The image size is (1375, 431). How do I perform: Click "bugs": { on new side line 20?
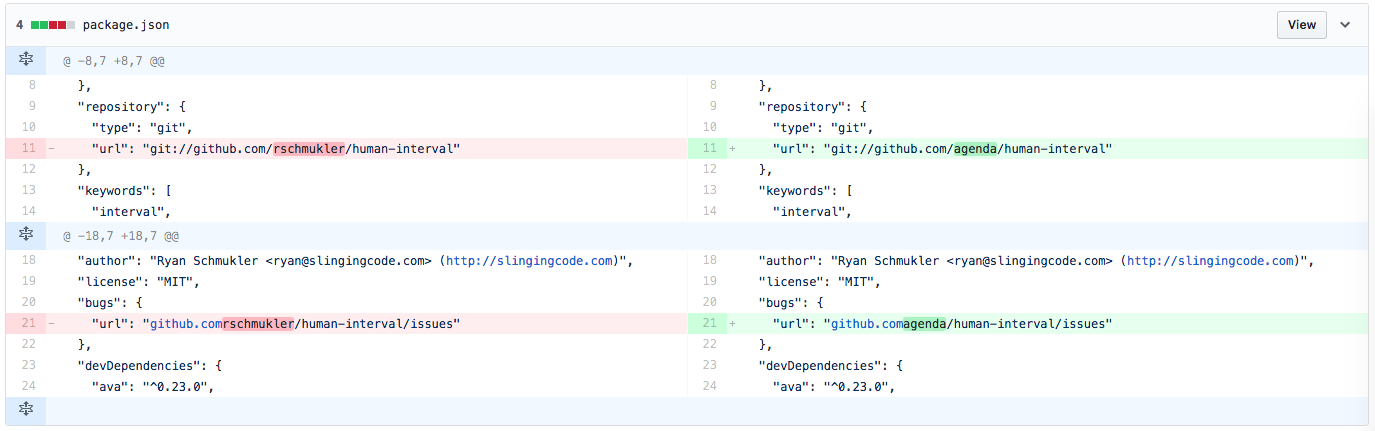(789, 302)
